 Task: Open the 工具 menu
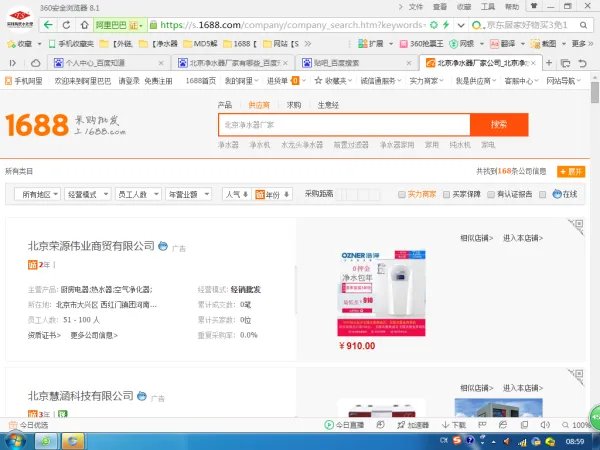coord(488,7)
